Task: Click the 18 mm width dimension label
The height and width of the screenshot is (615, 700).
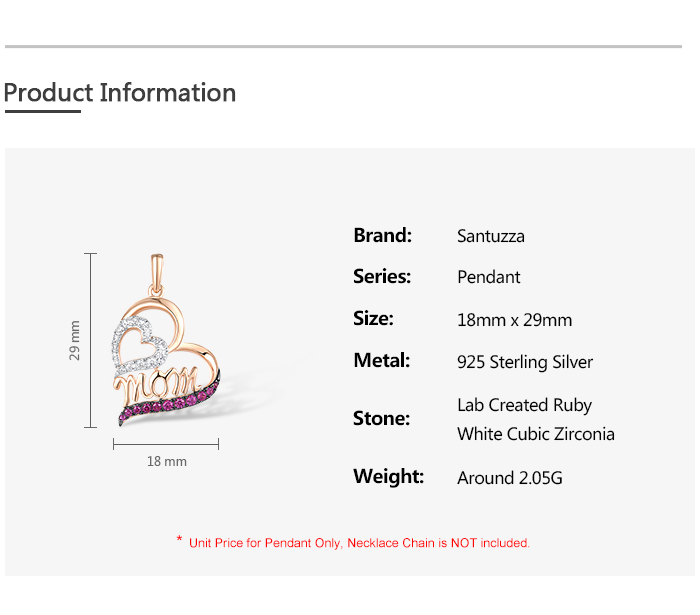Action: pyautogui.click(x=167, y=461)
